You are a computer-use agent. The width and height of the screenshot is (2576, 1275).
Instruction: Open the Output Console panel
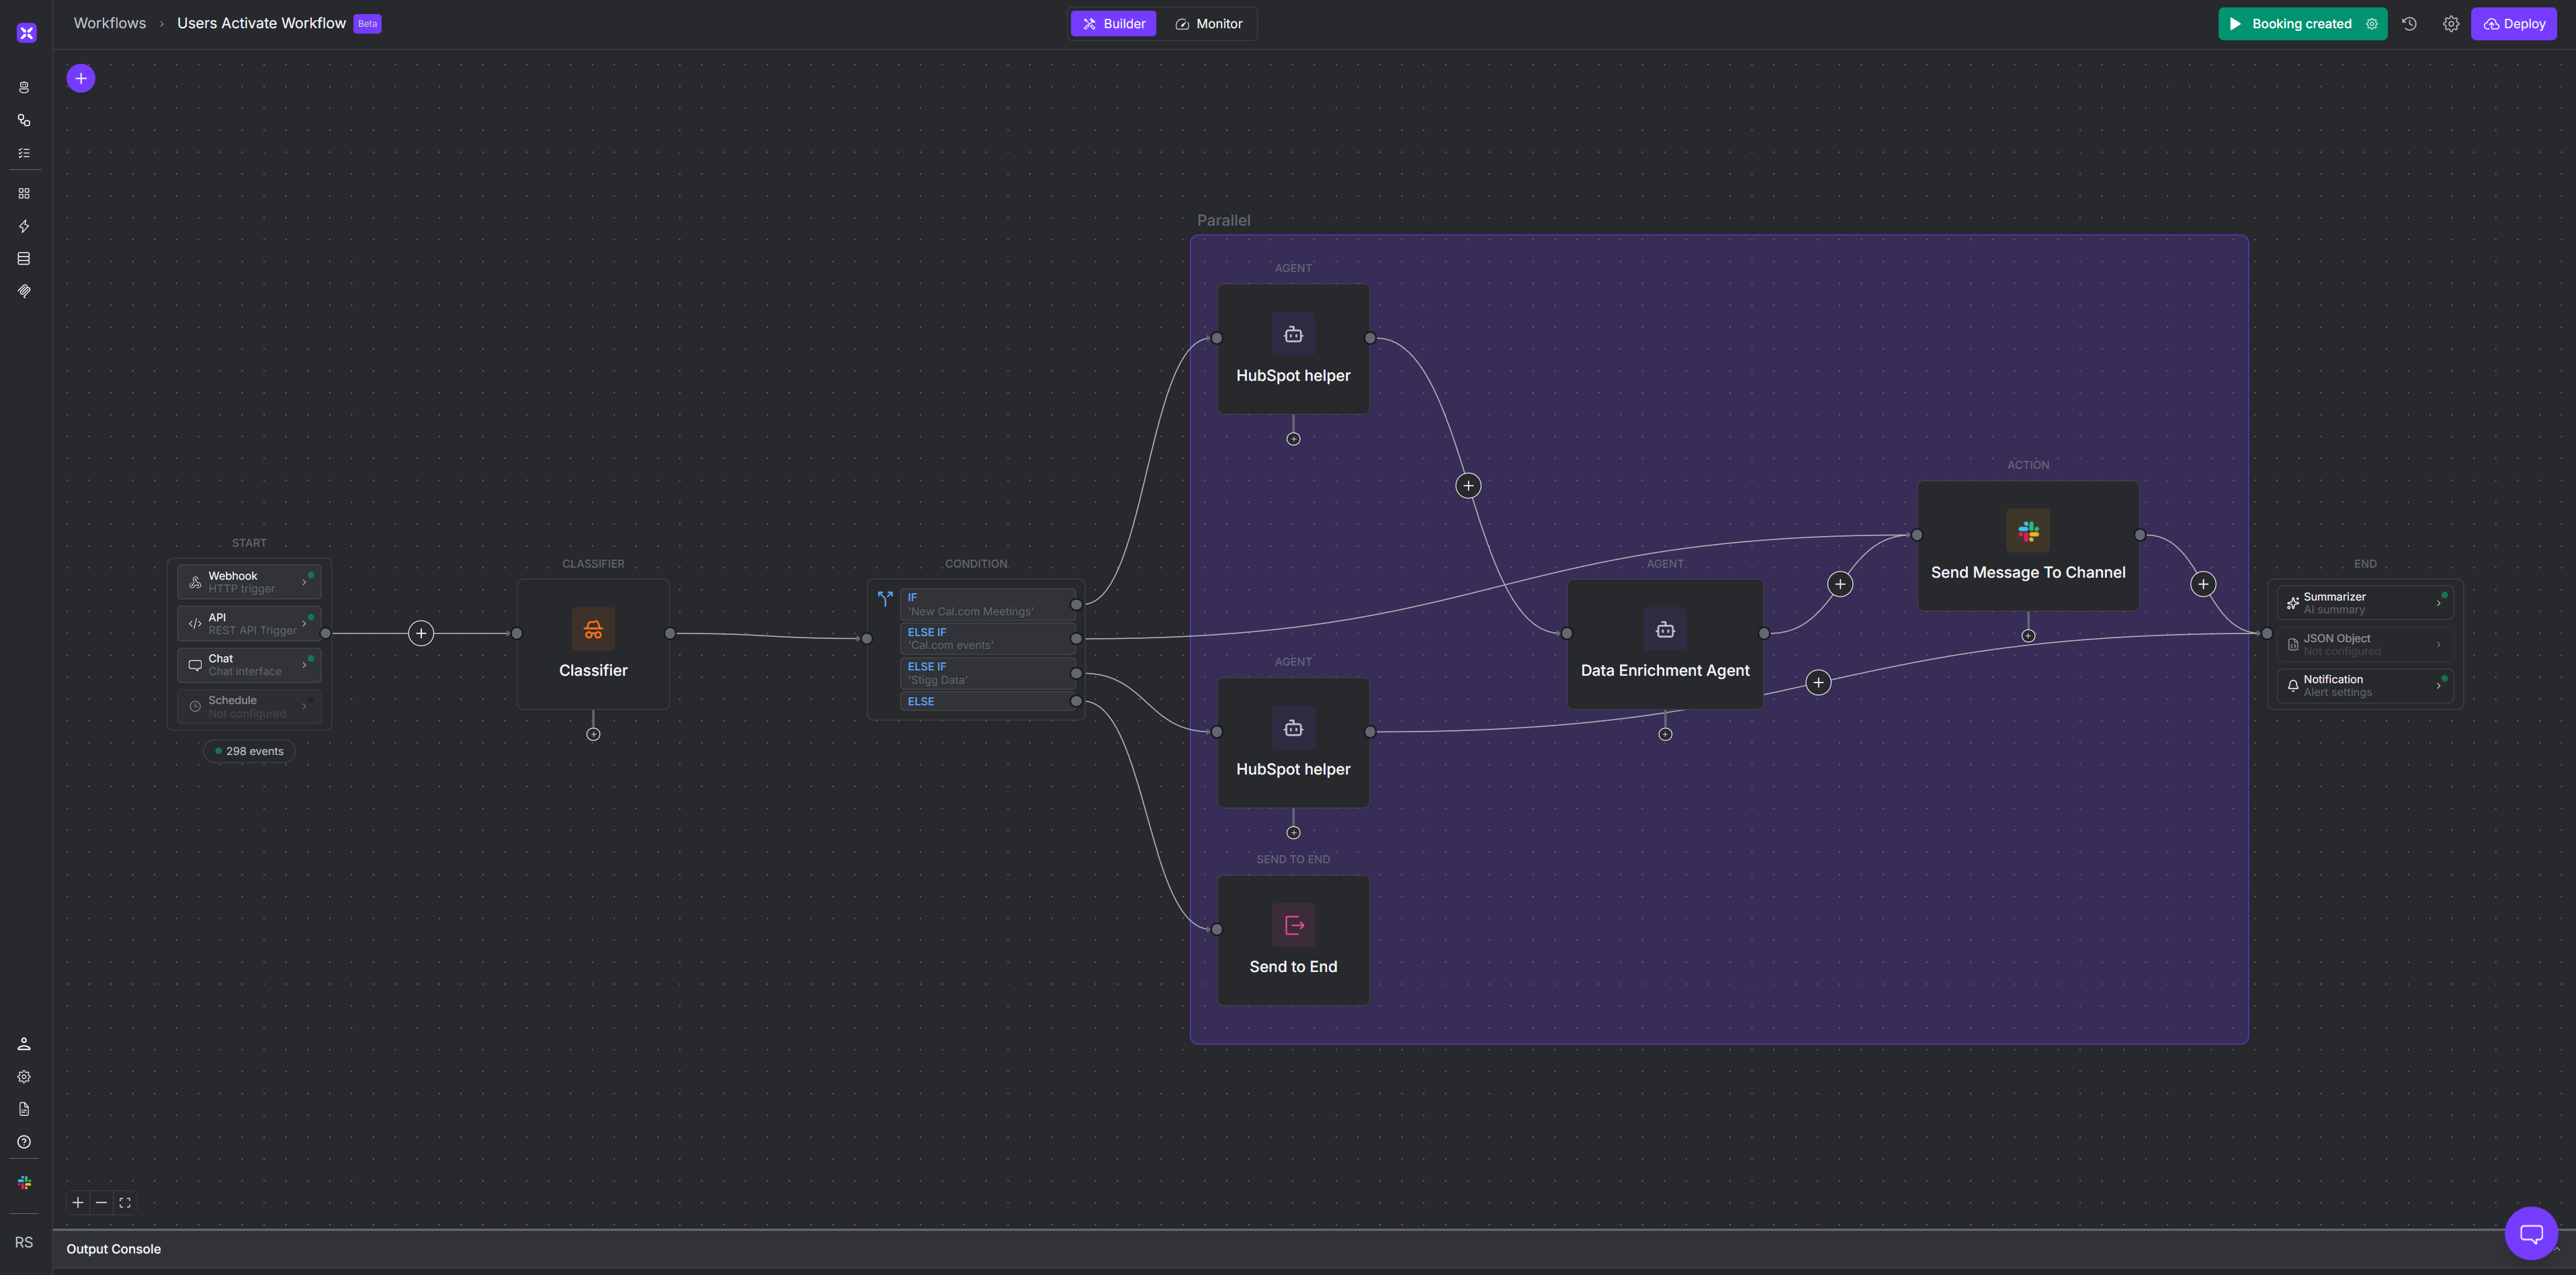(114, 1249)
